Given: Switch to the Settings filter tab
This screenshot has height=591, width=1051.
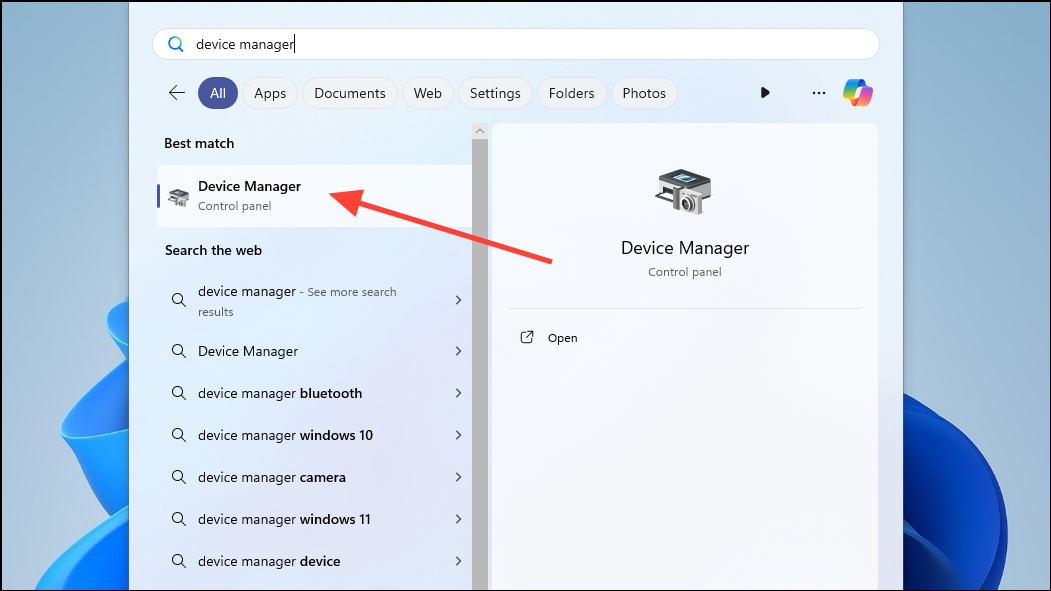Looking at the screenshot, I should click(495, 93).
